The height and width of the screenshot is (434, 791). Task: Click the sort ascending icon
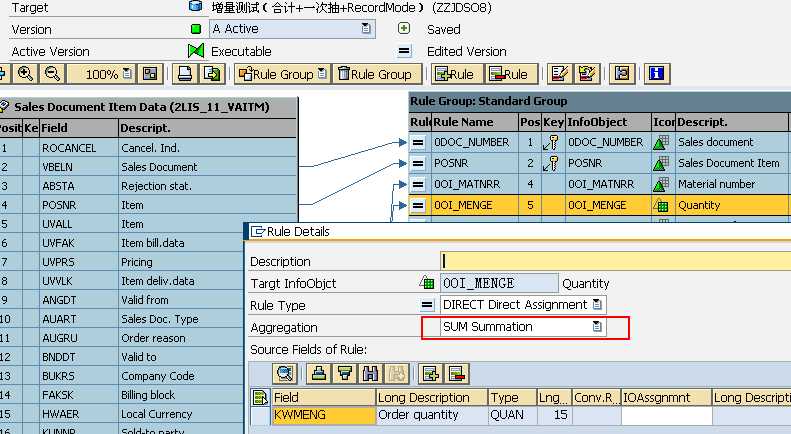pyautogui.click(x=318, y=374)
